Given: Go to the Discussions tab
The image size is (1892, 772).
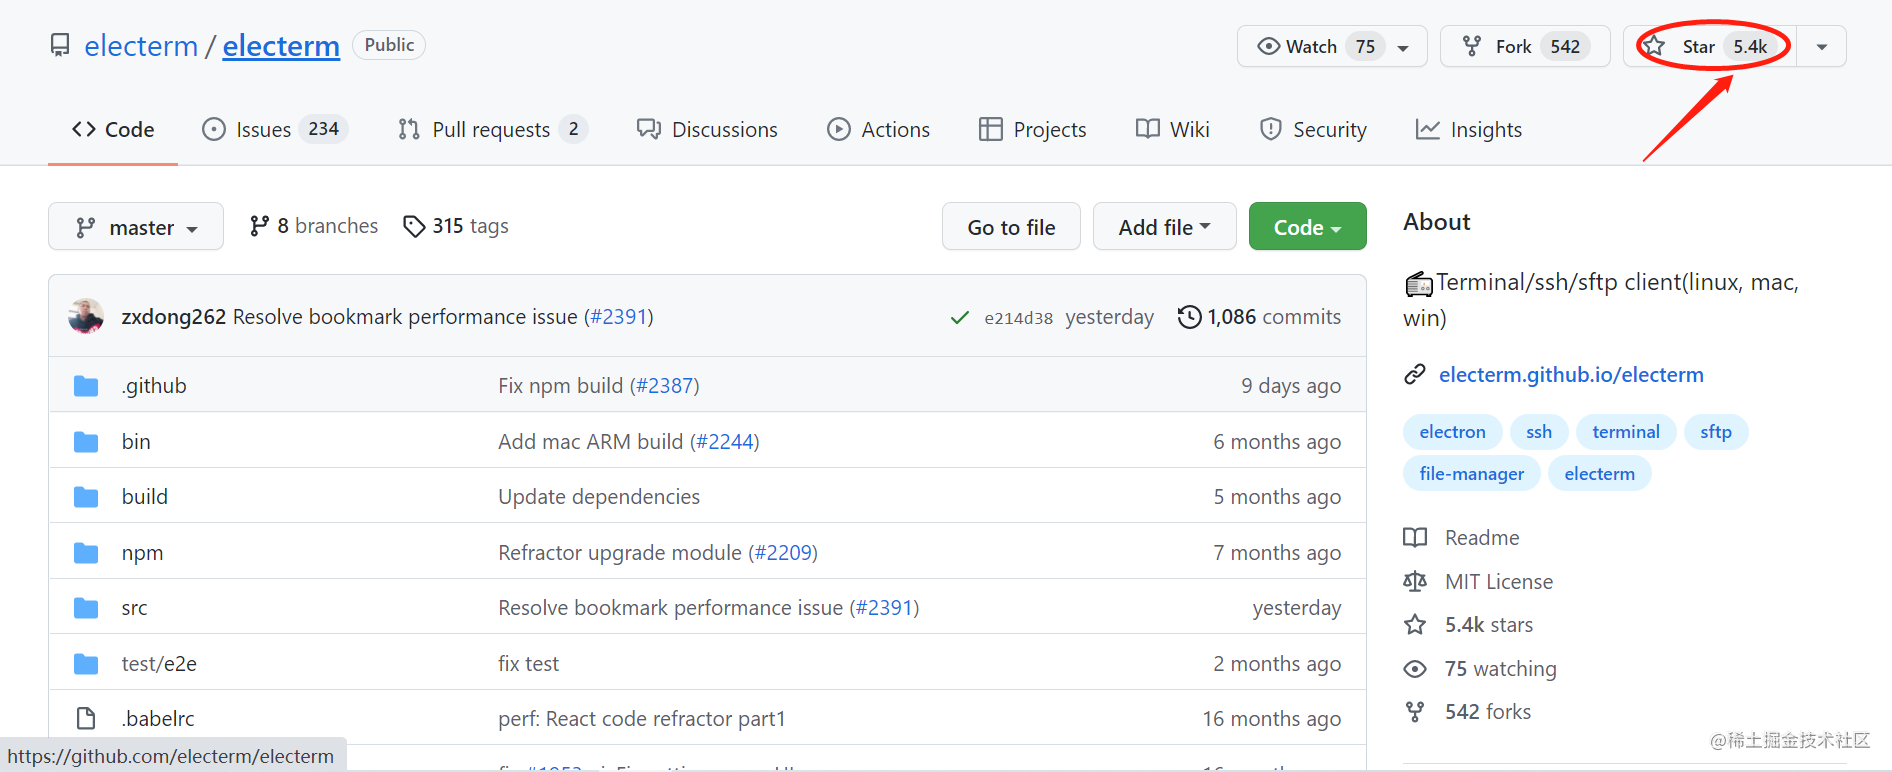Looking at the screenshot, I should tap(707, 130).
